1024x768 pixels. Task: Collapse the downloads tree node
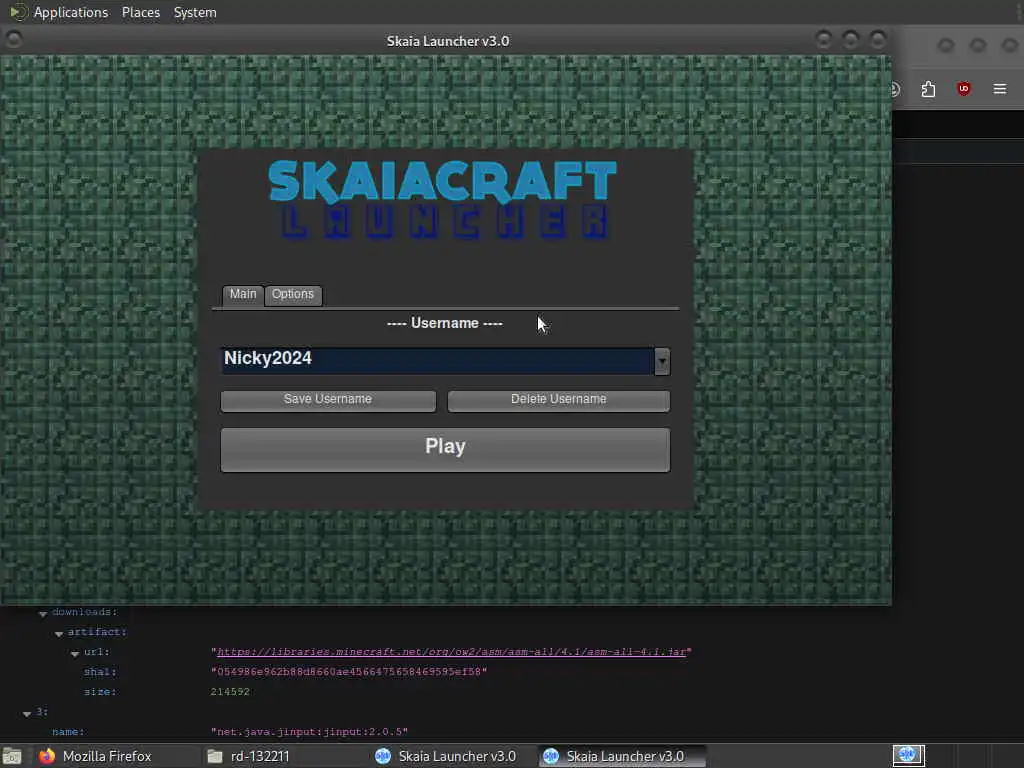click(x=43, y=613)
